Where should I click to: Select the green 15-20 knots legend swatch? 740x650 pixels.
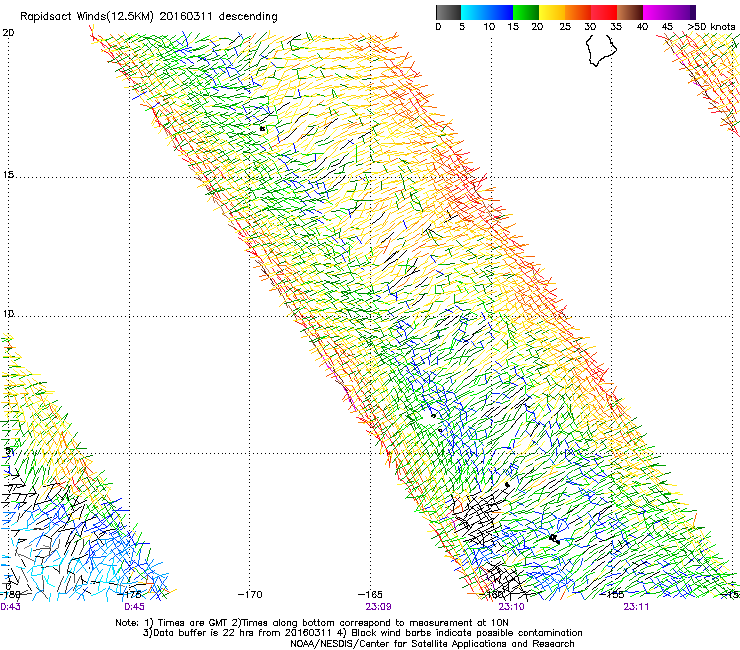(526, 12)
